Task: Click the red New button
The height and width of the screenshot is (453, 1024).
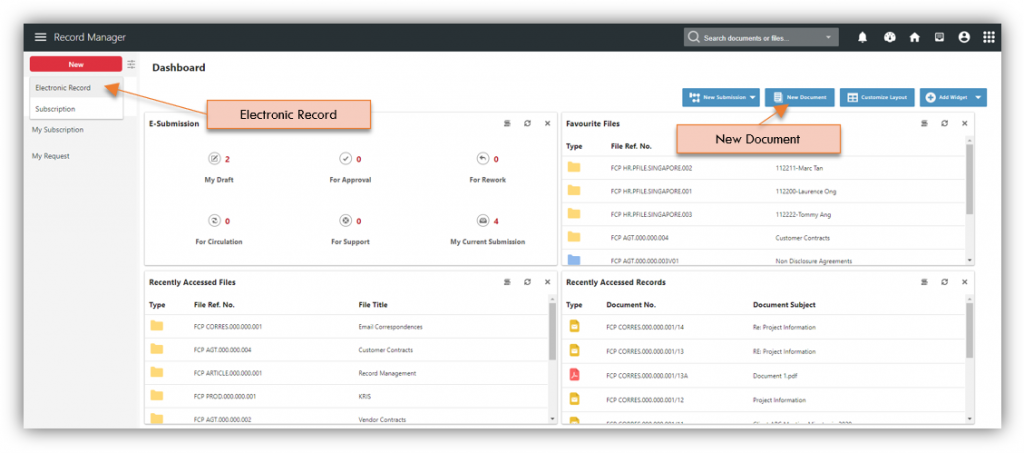Action: 76,64
